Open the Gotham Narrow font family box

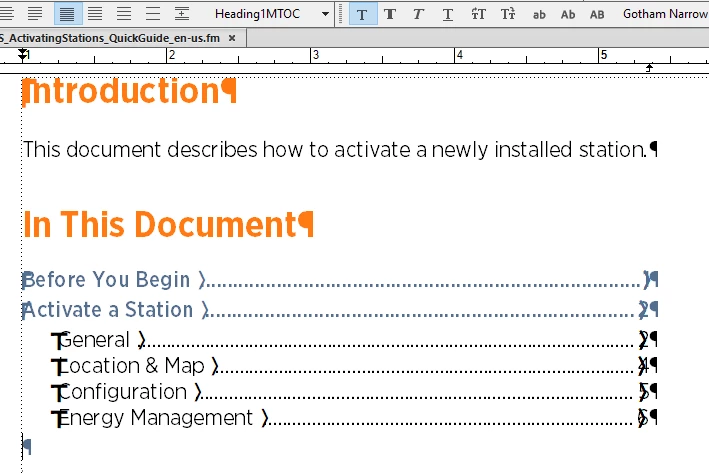[664, 14]
